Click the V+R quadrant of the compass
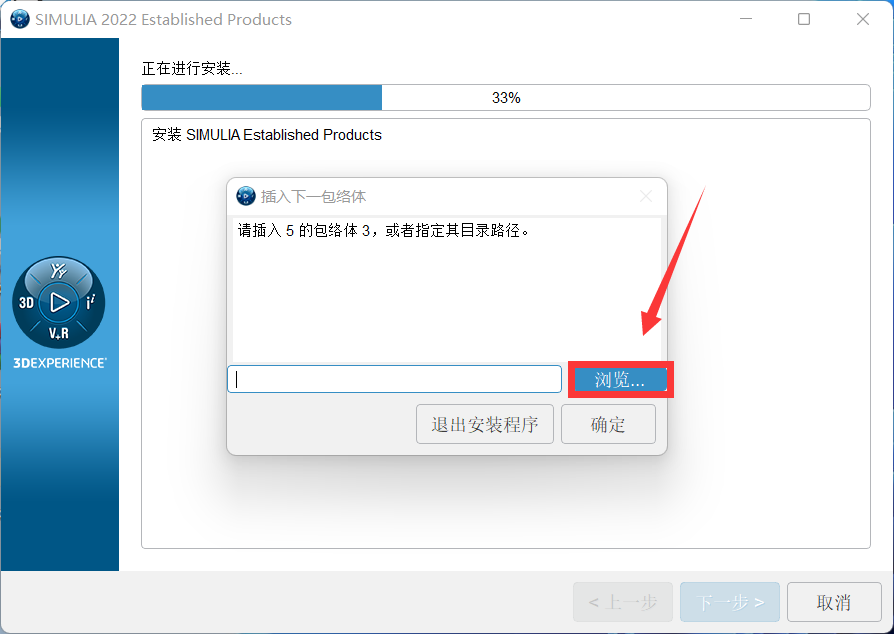Screen dimensions: 894x634 point(59,333)
